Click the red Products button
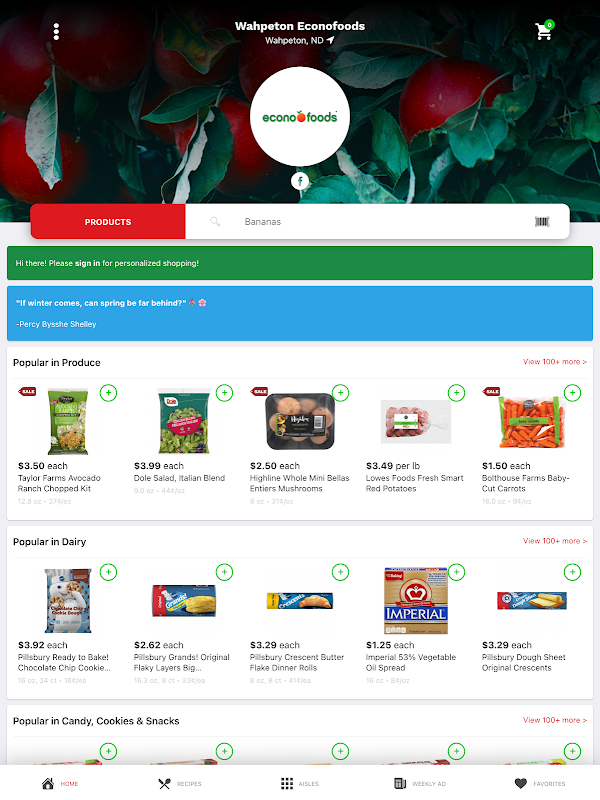 [x=108, y=222]
